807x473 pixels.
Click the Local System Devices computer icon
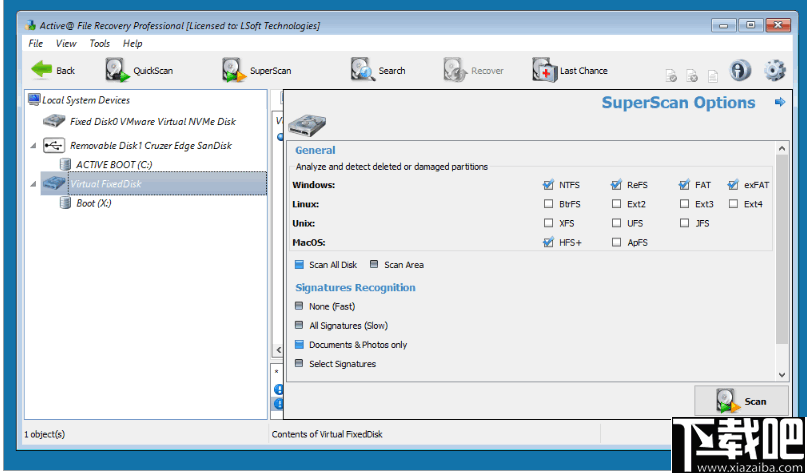pyautogui.click(x=34, y=99)
